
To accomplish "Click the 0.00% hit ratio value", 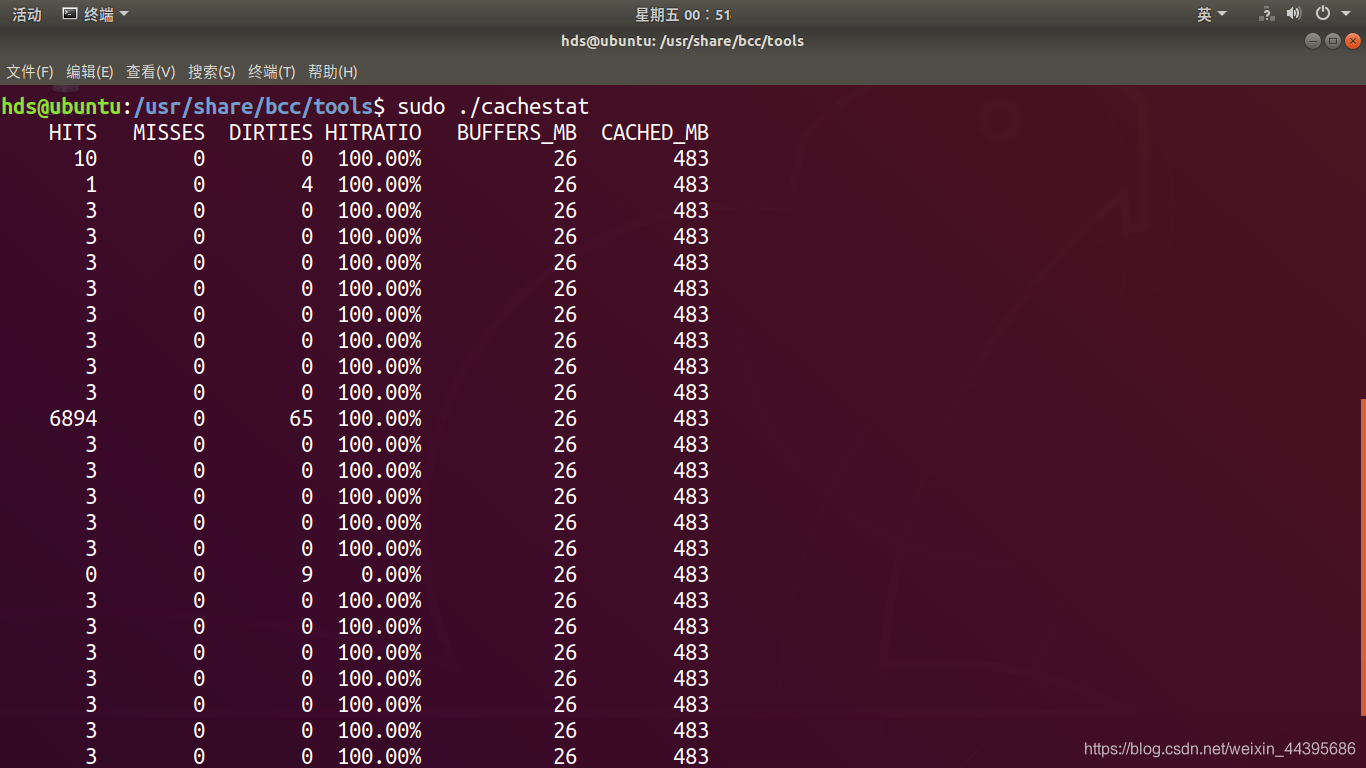I will tap(391, 574).
